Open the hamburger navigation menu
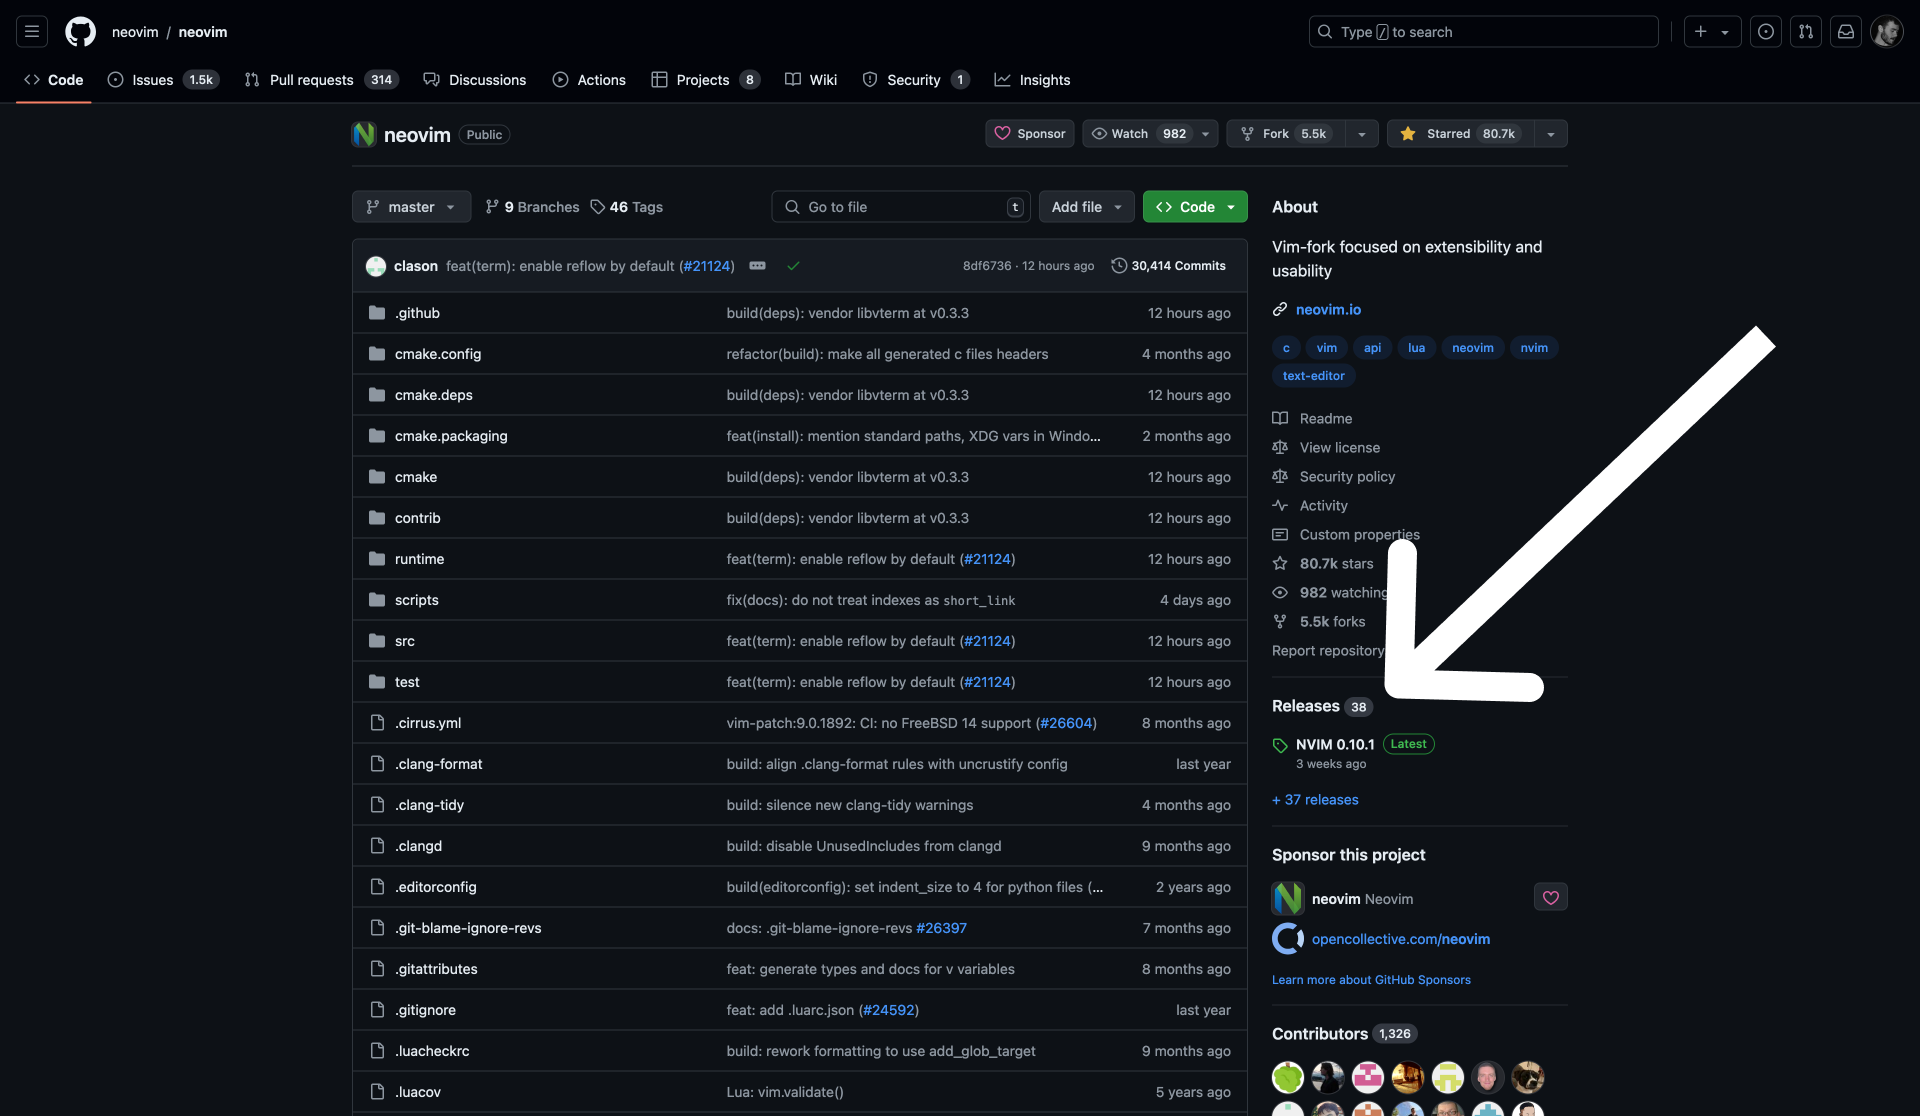The image size is (1920, 1116). point(32,32)
